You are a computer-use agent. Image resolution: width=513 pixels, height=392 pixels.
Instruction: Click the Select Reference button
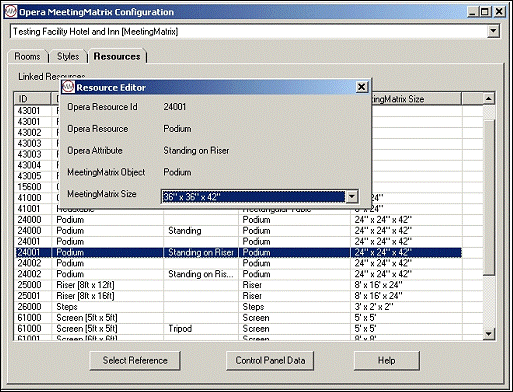(135, 360)
